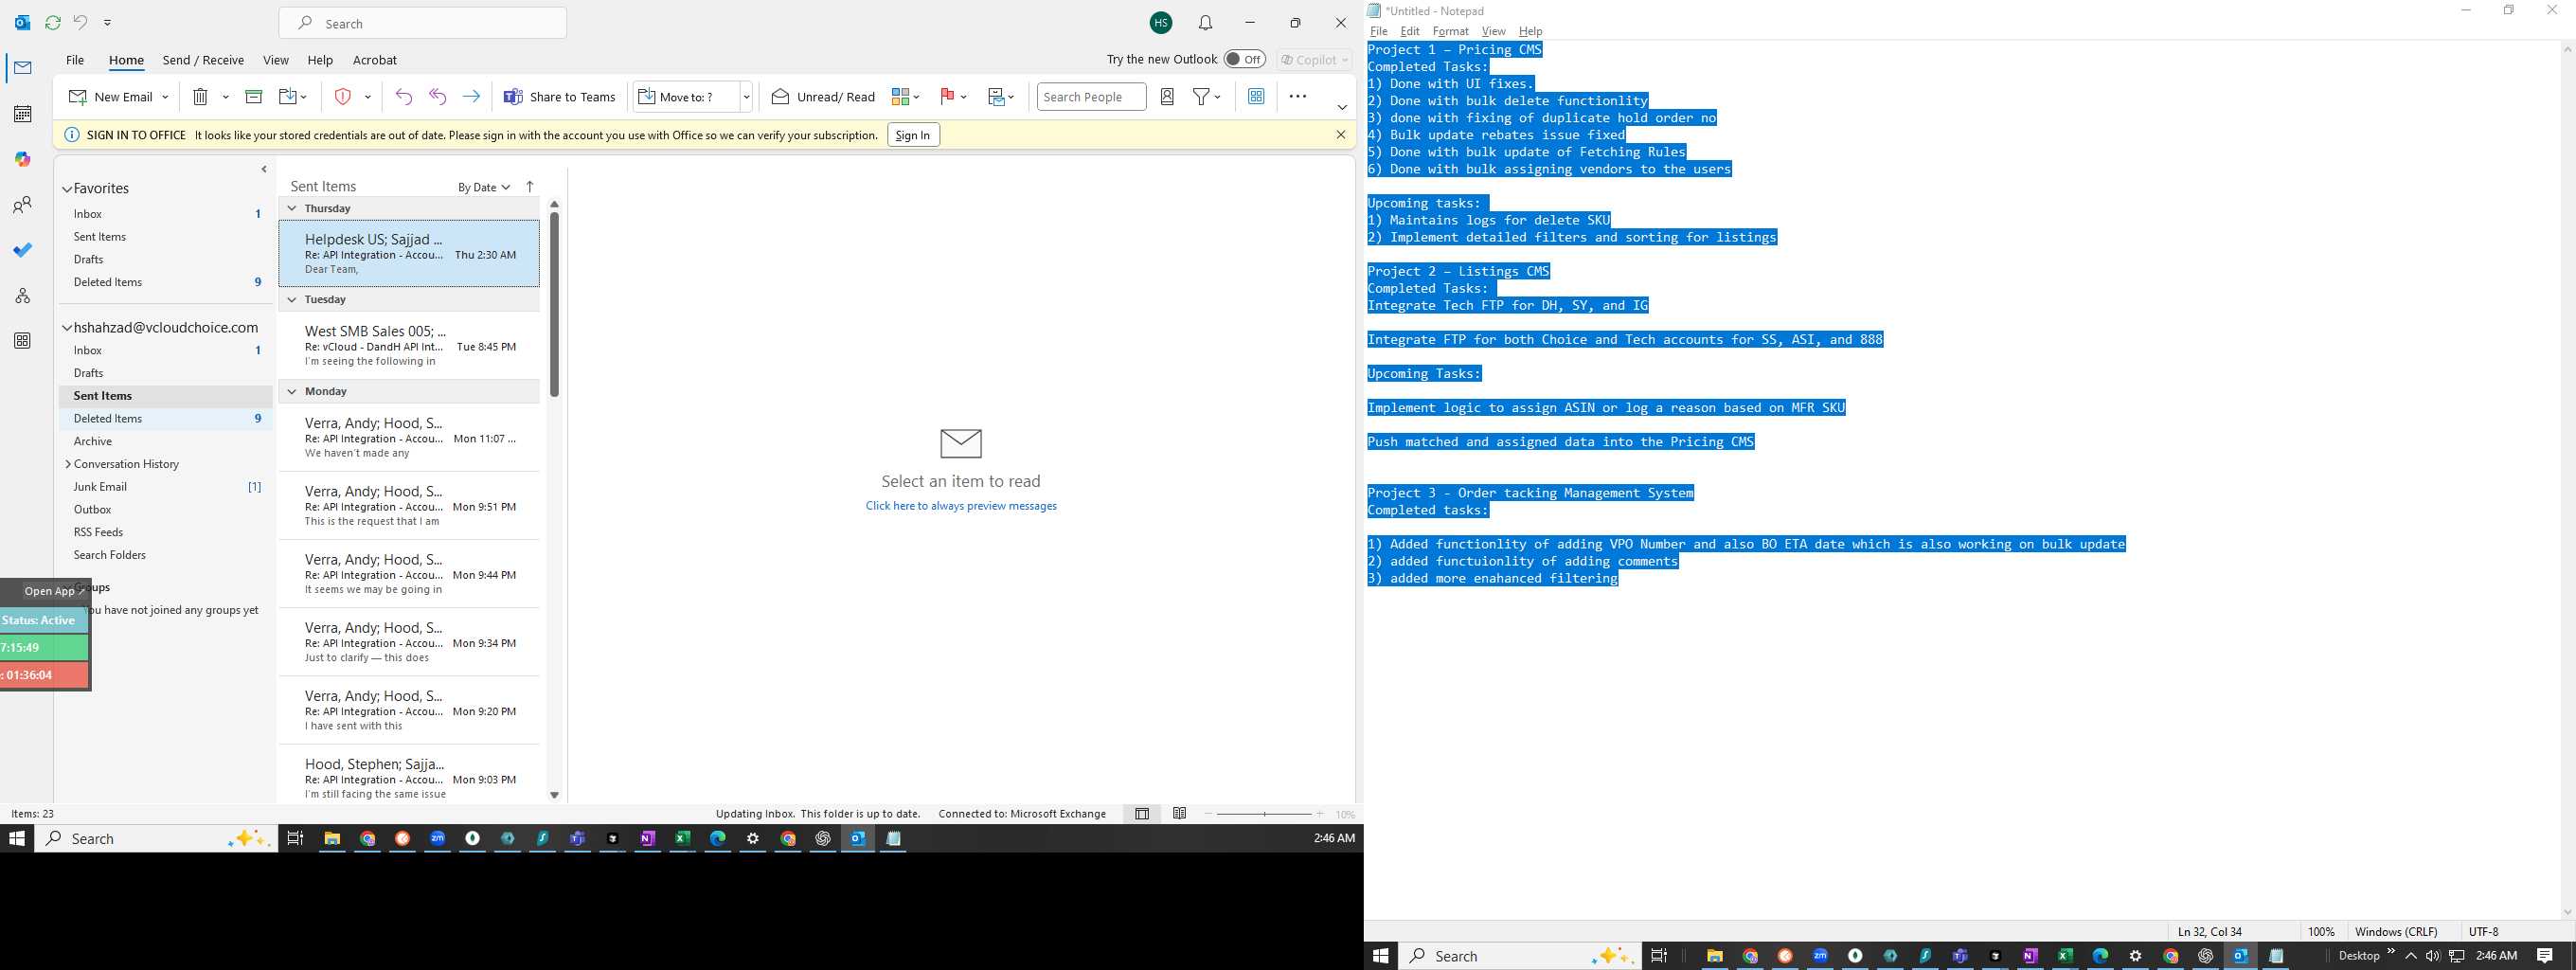
Task: Click the Windows Start button in the left taskbar
Action: click(x=16, y=839)
